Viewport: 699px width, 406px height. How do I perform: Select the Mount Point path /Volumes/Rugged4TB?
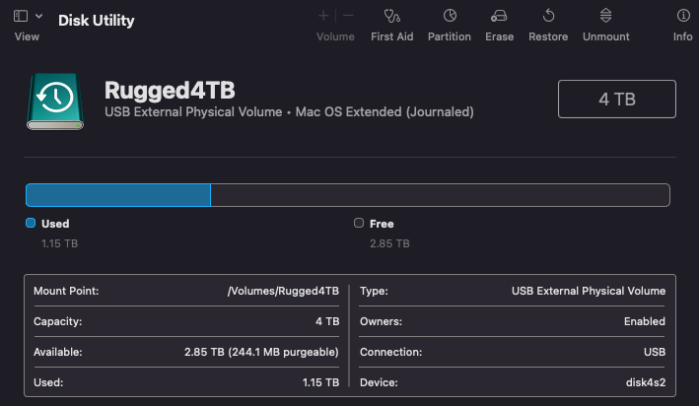tap(283, 291)
